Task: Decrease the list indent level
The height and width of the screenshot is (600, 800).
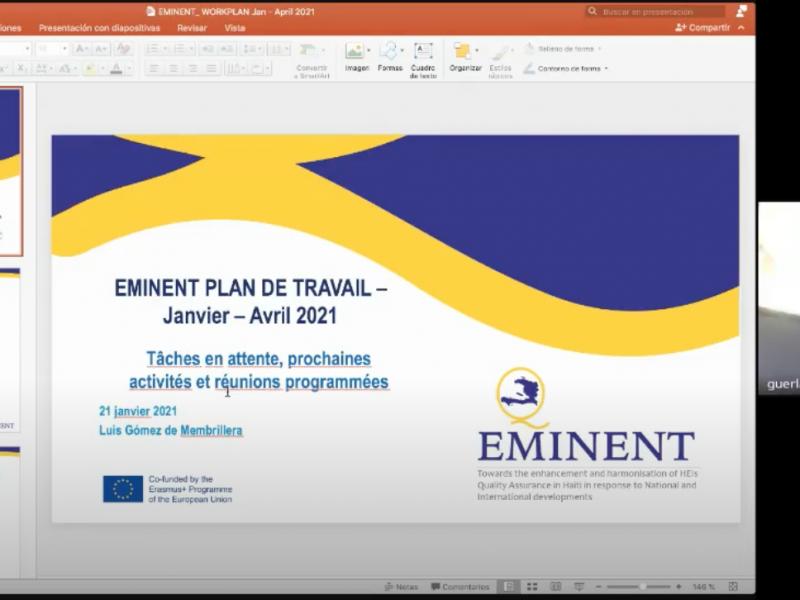Action: (208, 49)
